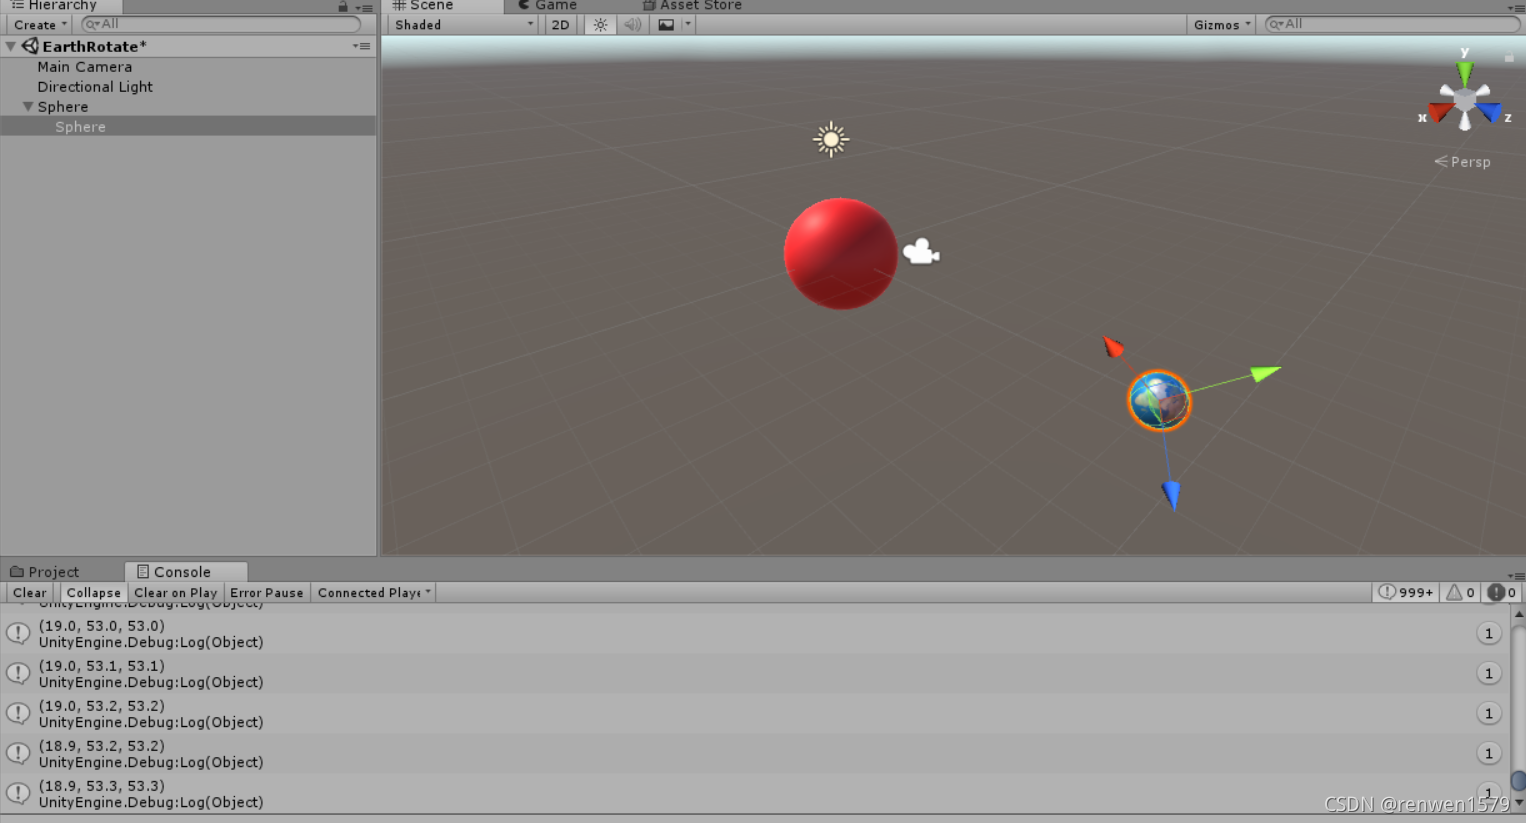Select the earth-textured sphere in the scene
The height and width of the screenshot is (823, 1526).
(1159, 401)
